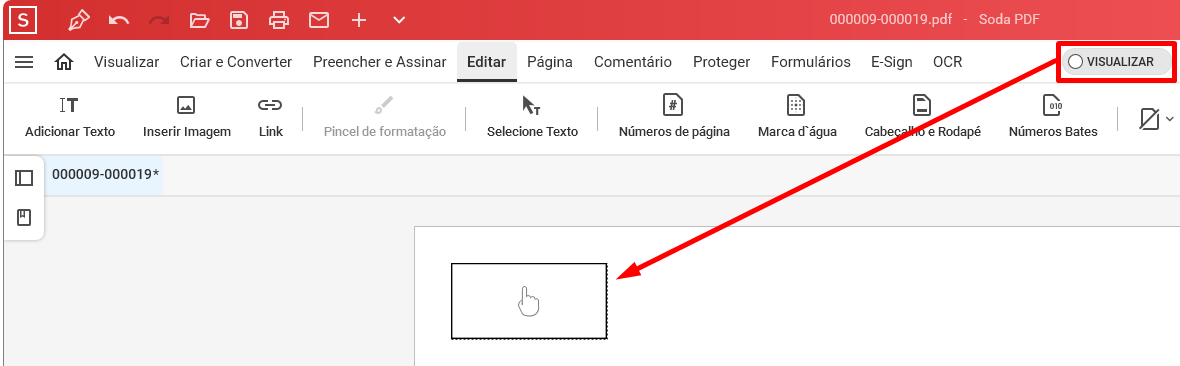The height and width of the screenshot is (366, 1180).
Task: Open the Proteger tab
Action: [x=722, y=62]
